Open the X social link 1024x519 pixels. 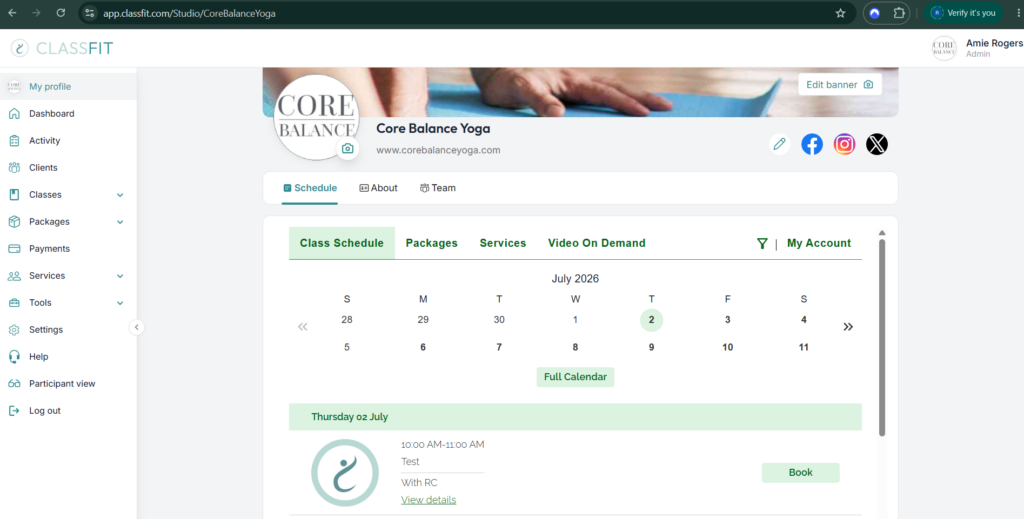click(877, 144)
